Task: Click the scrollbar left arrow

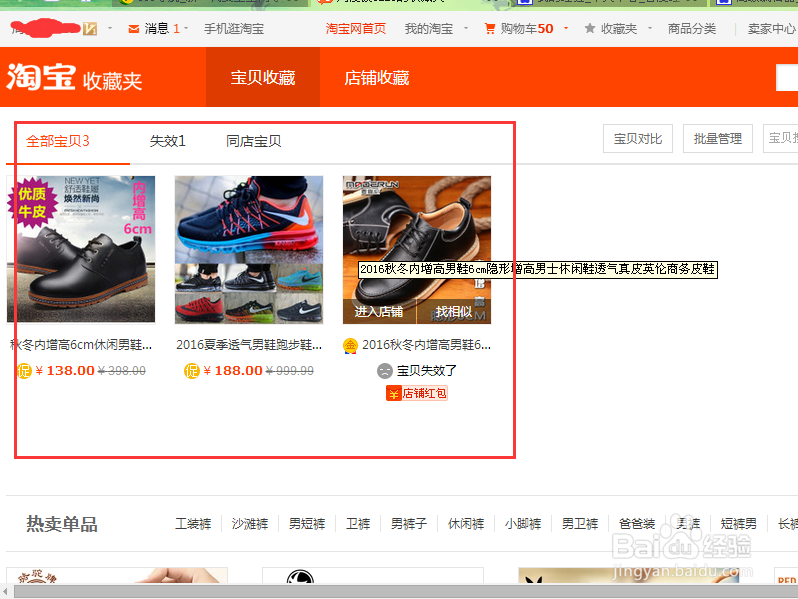Action: click(x=6, y=592)
